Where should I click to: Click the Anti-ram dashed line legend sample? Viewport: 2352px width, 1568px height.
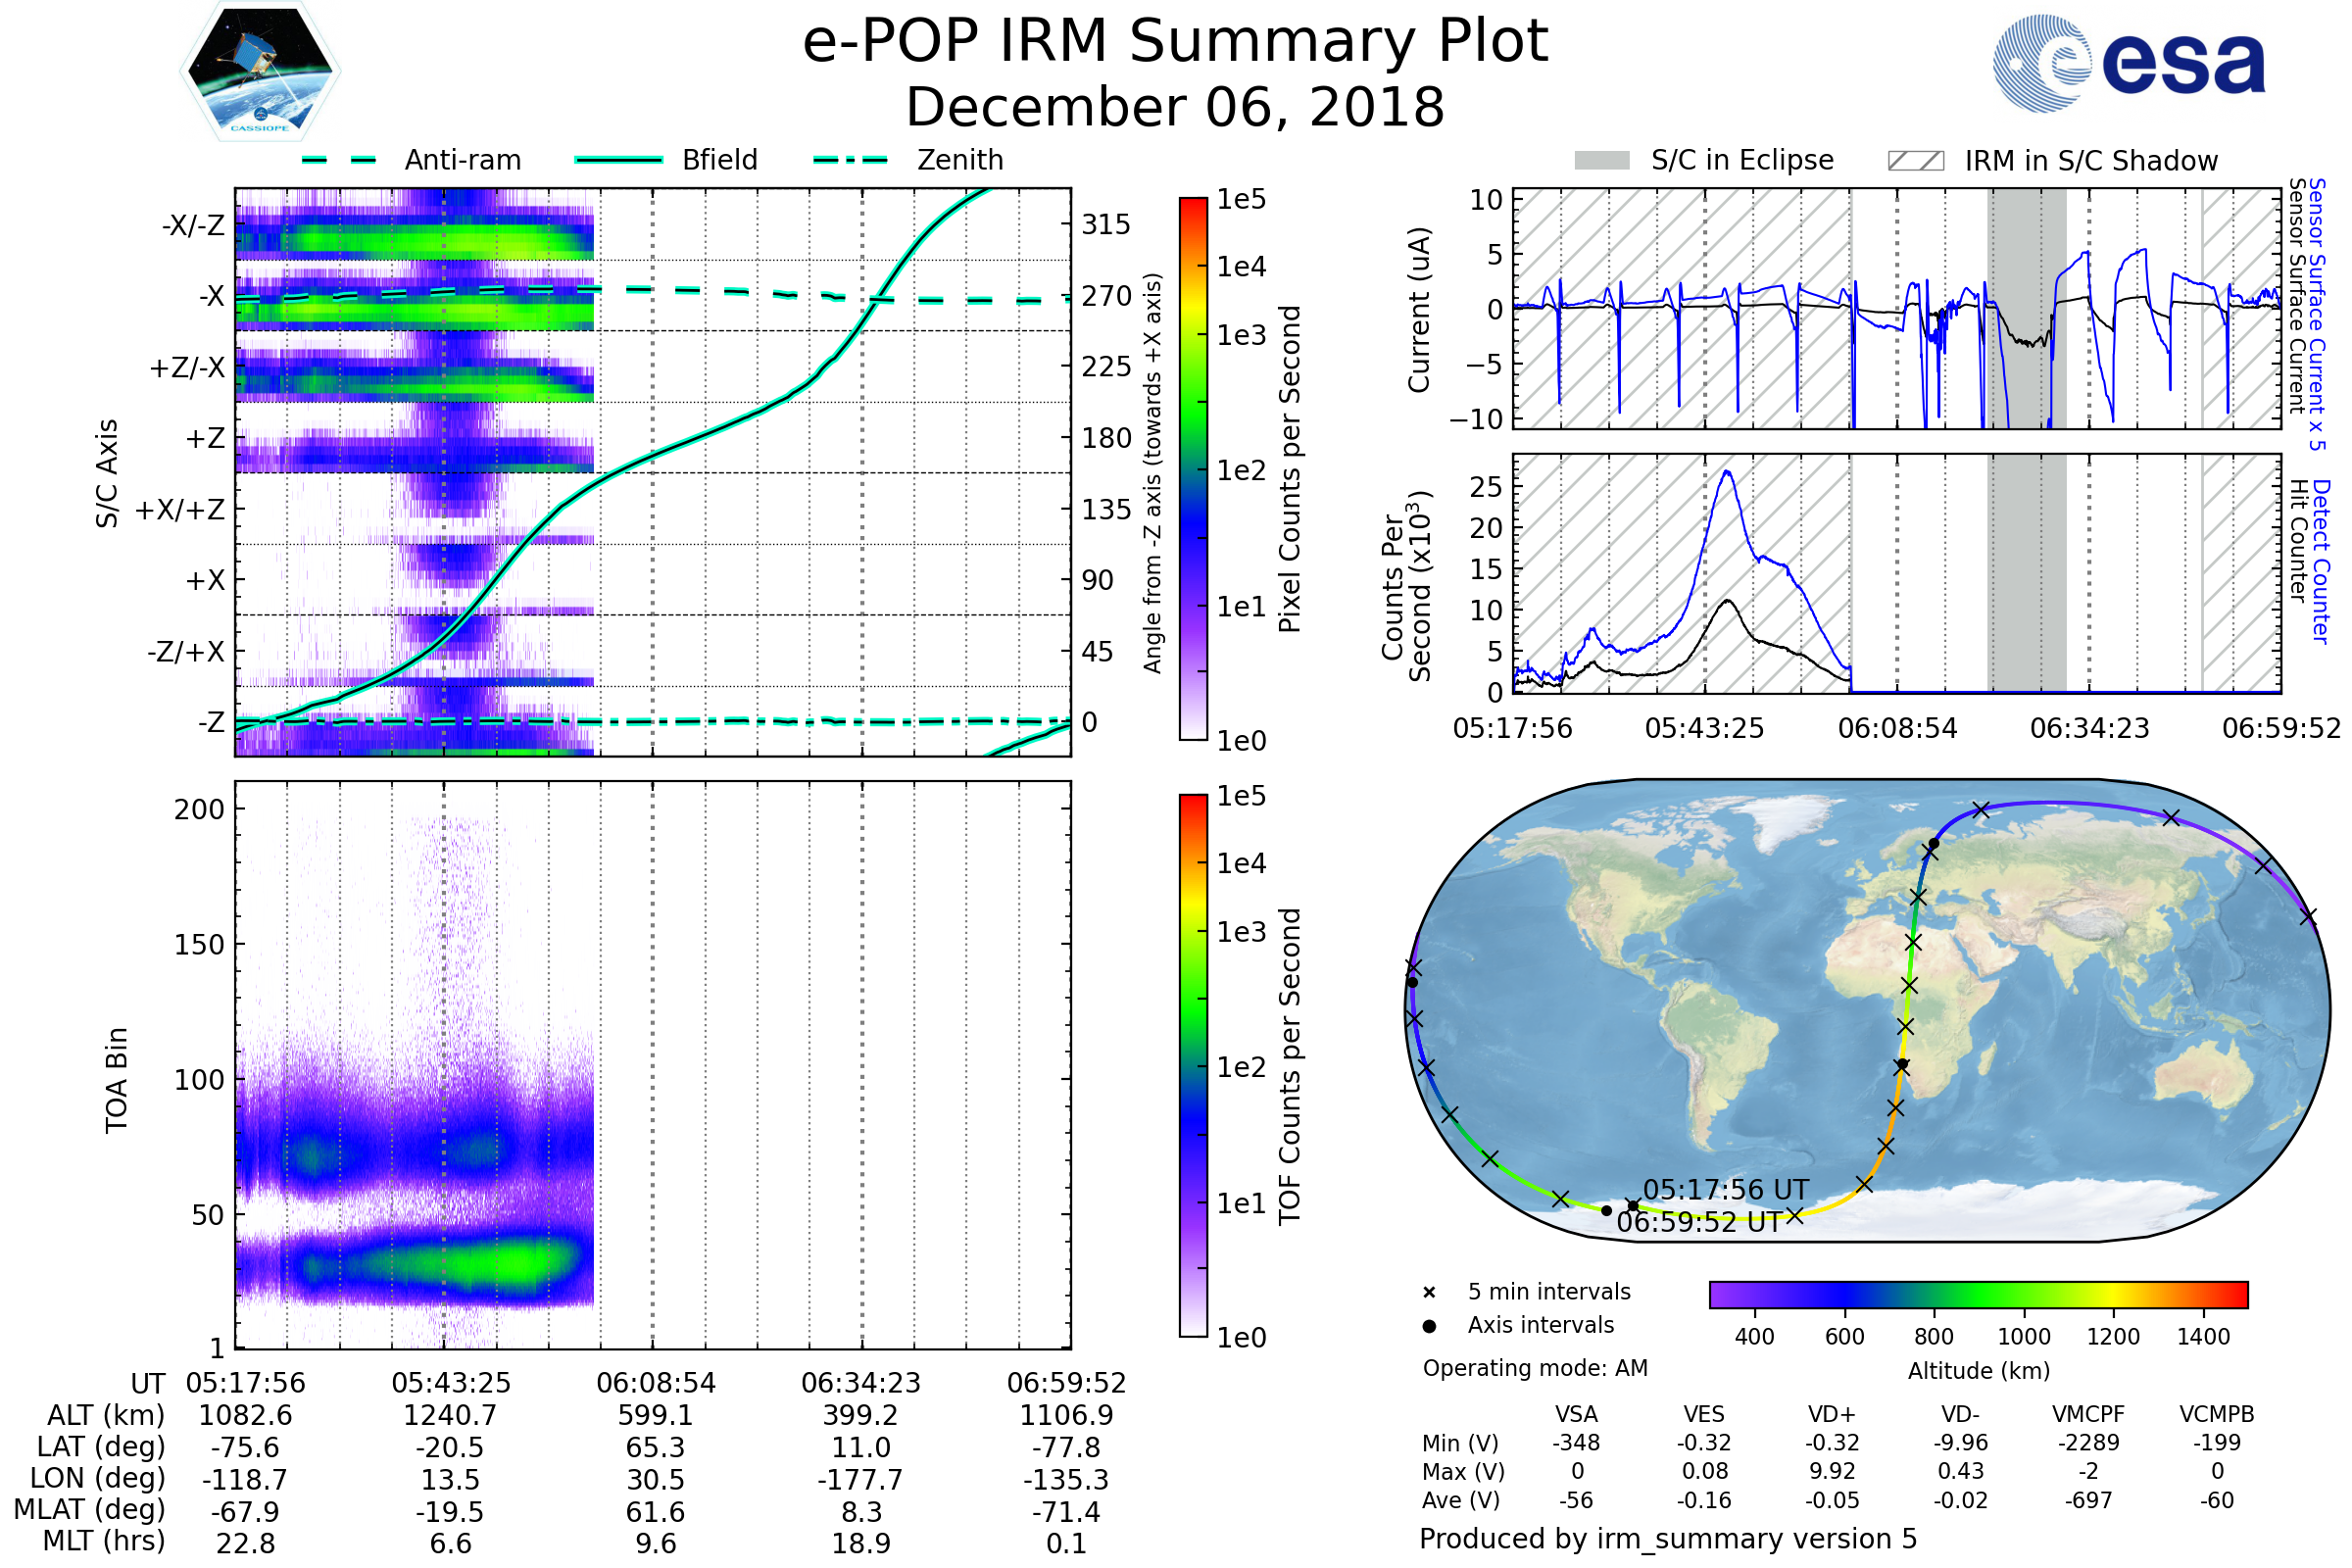339,160
